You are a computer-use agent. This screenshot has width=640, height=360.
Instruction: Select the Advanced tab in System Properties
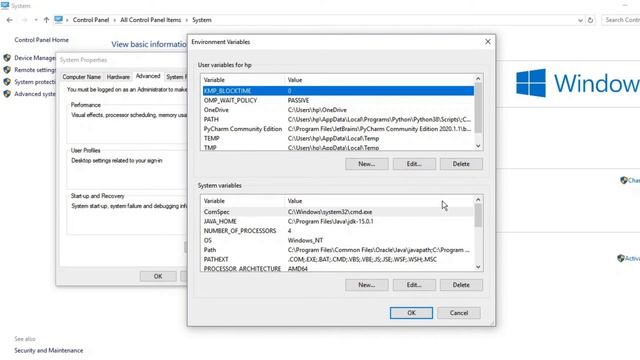pos(148,76)
